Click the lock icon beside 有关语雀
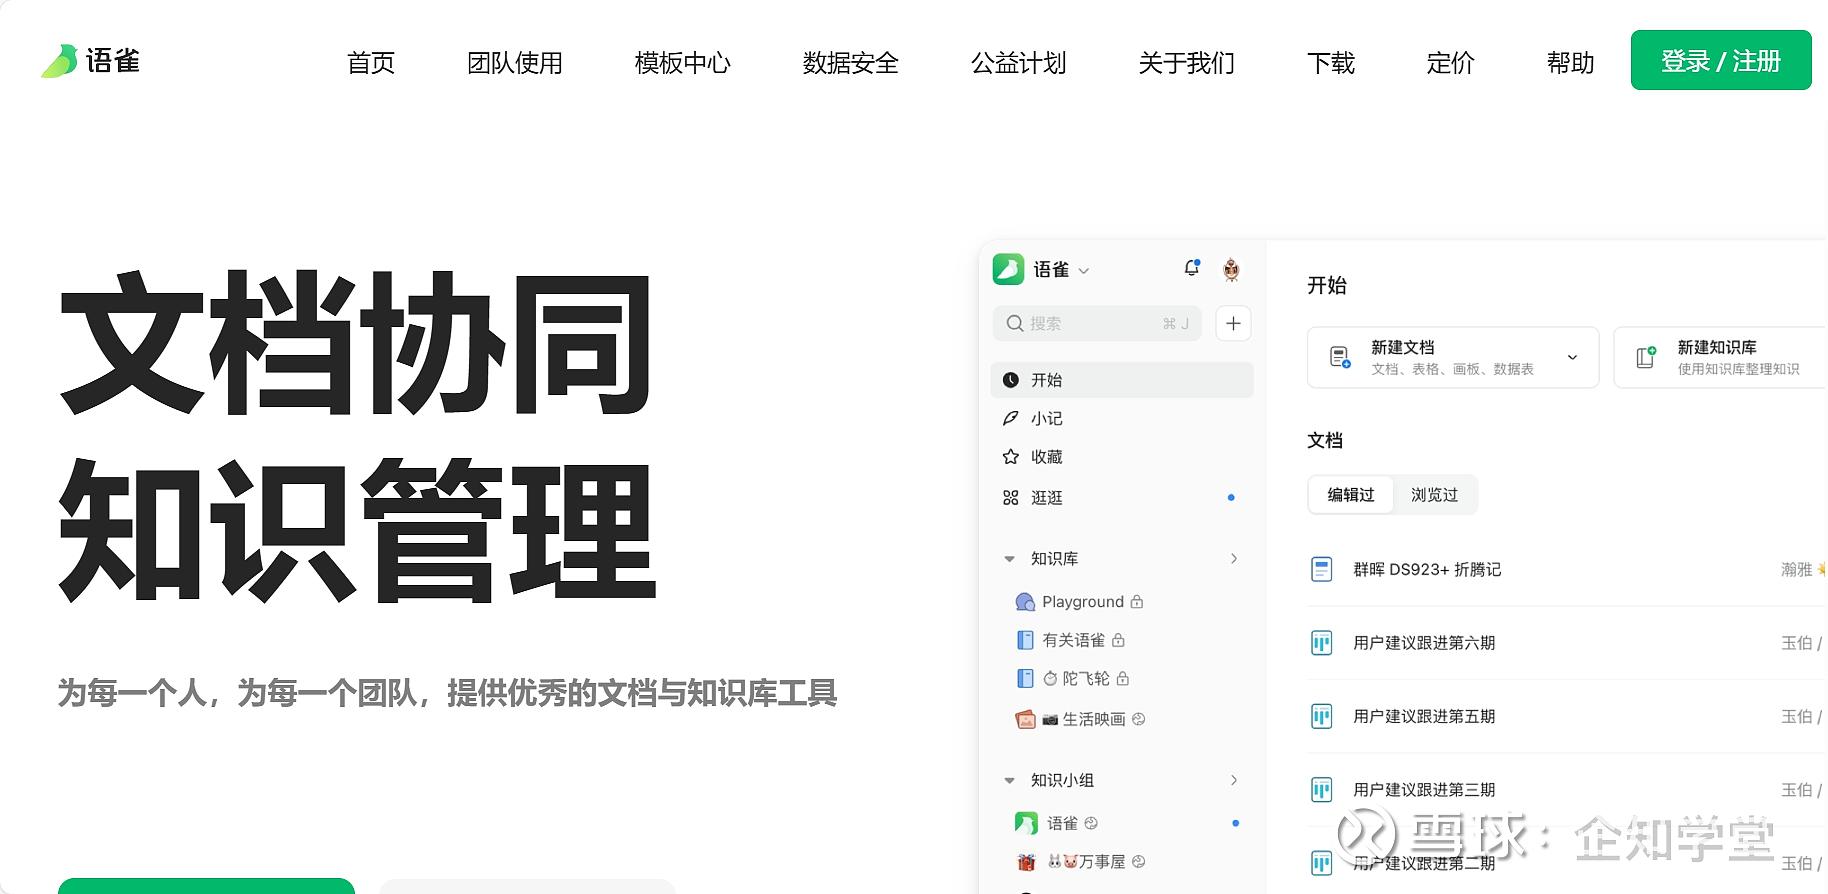 click(x=1118, y=639)
